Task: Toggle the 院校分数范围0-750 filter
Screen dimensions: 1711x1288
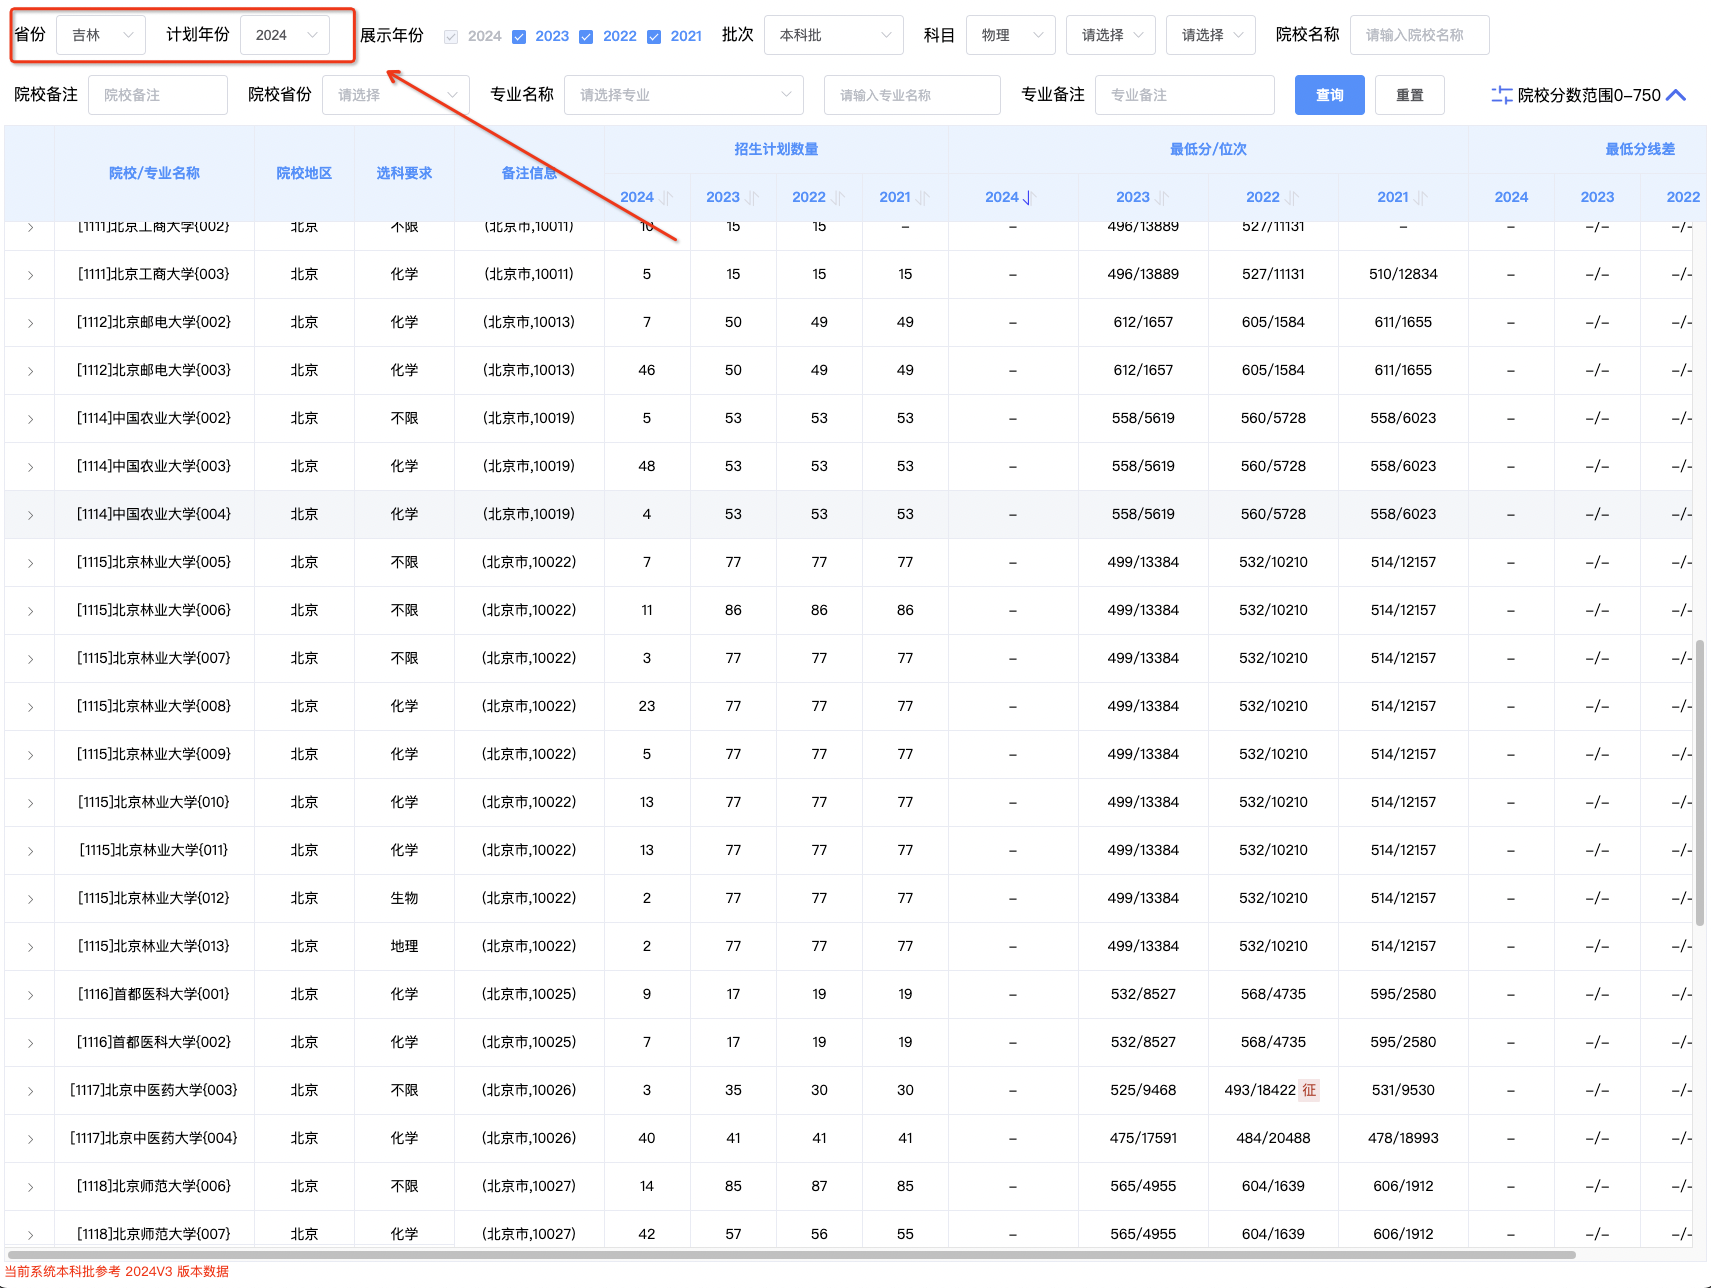Action: point(1589,95)
